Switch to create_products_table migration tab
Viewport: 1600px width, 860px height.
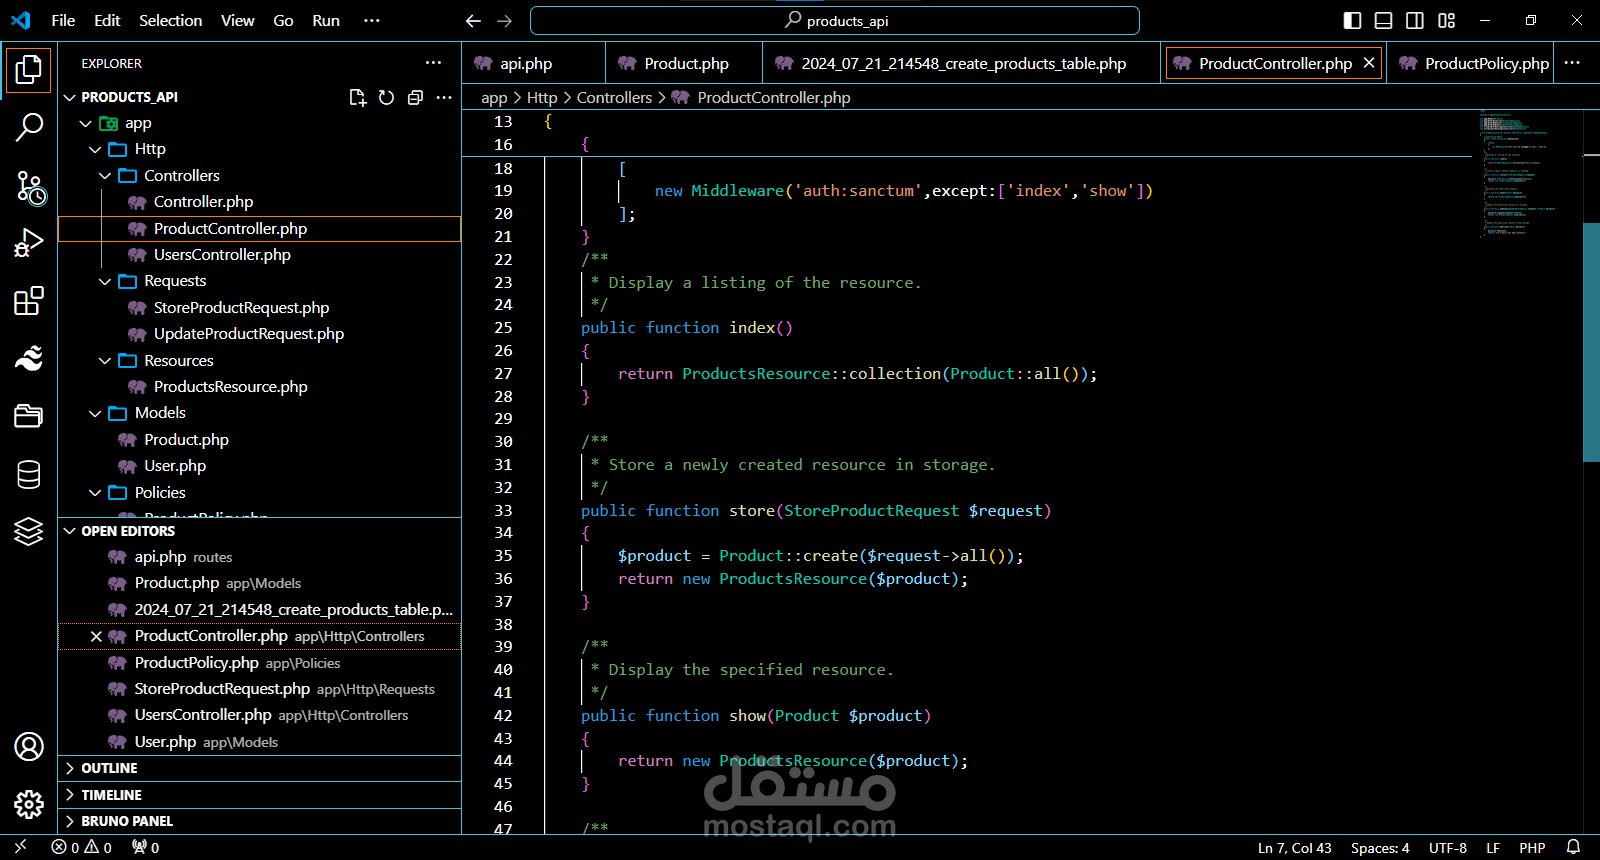[x=962, y=63]
